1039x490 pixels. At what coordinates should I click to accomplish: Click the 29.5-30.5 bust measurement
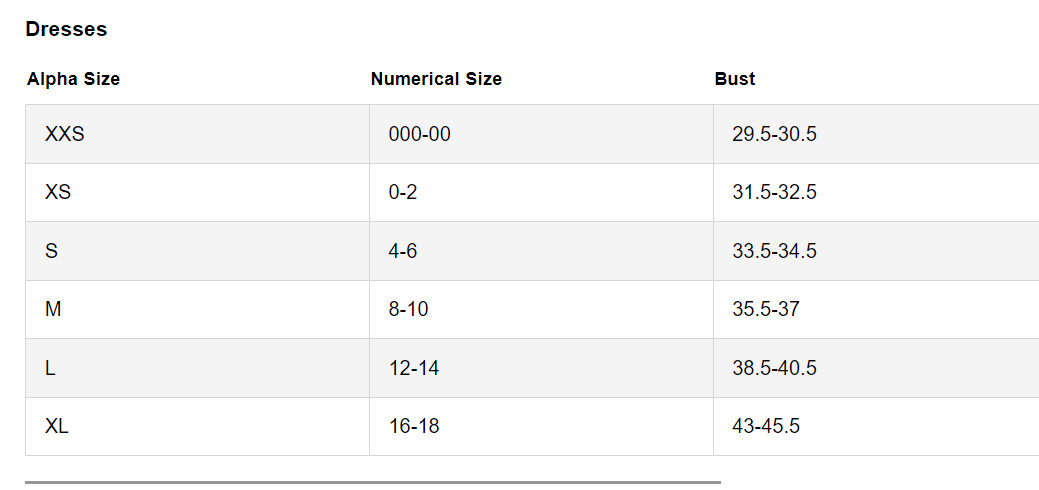click(x=774, y=135)
